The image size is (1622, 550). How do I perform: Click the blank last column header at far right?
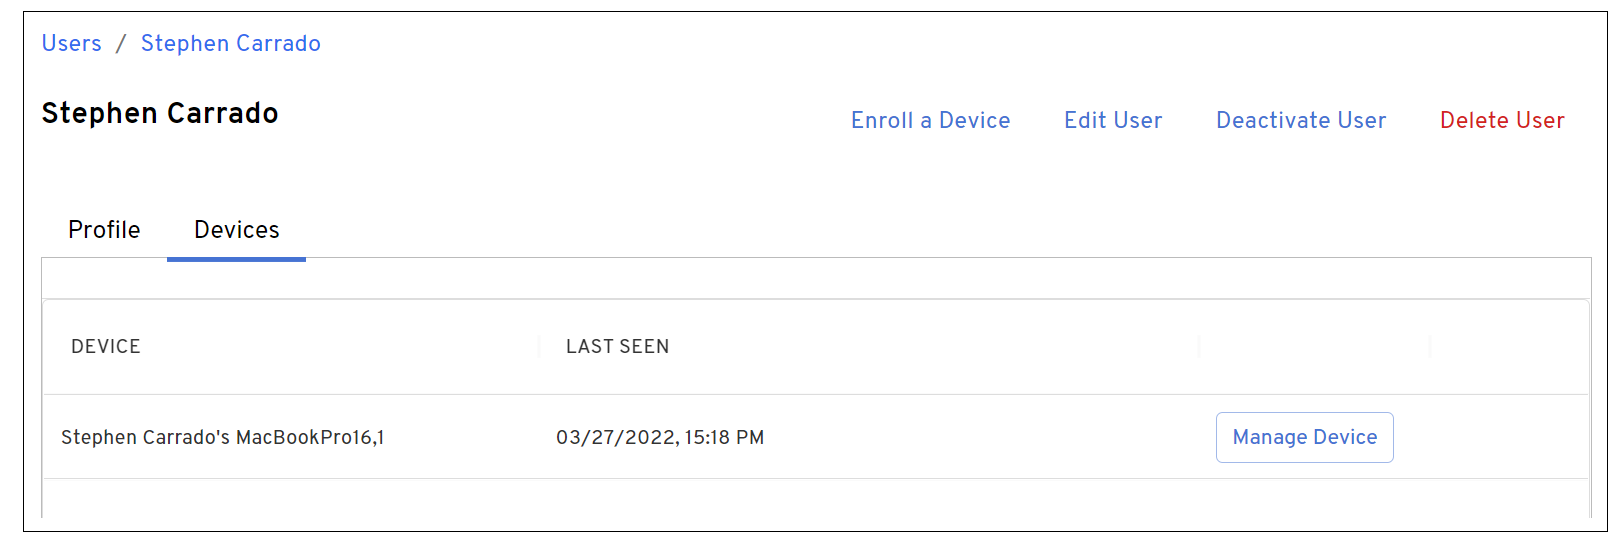[x=1508, y=347]
